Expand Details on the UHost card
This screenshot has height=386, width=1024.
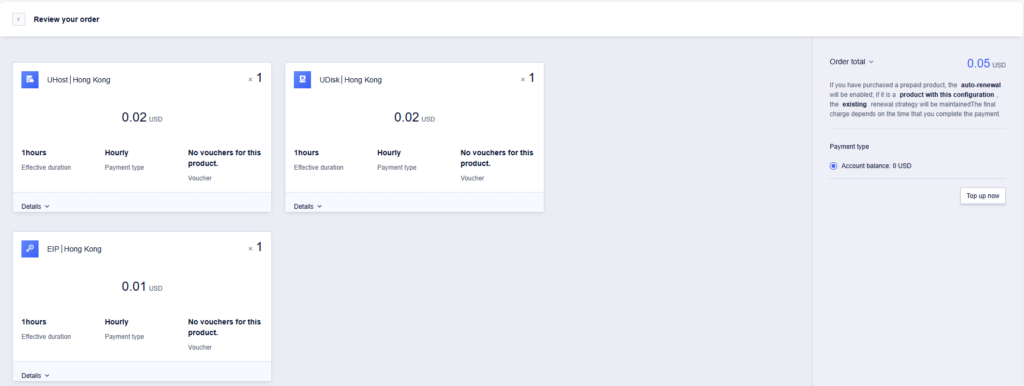point(35,206)
